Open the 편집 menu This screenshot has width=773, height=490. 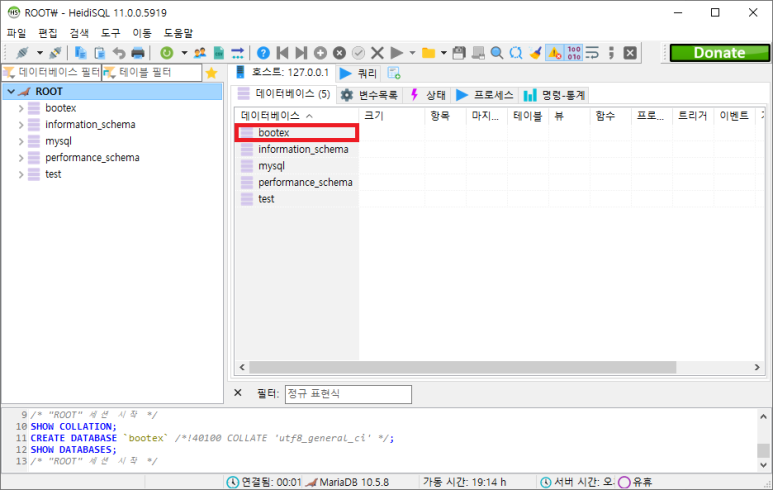click(x=48, y=33)
